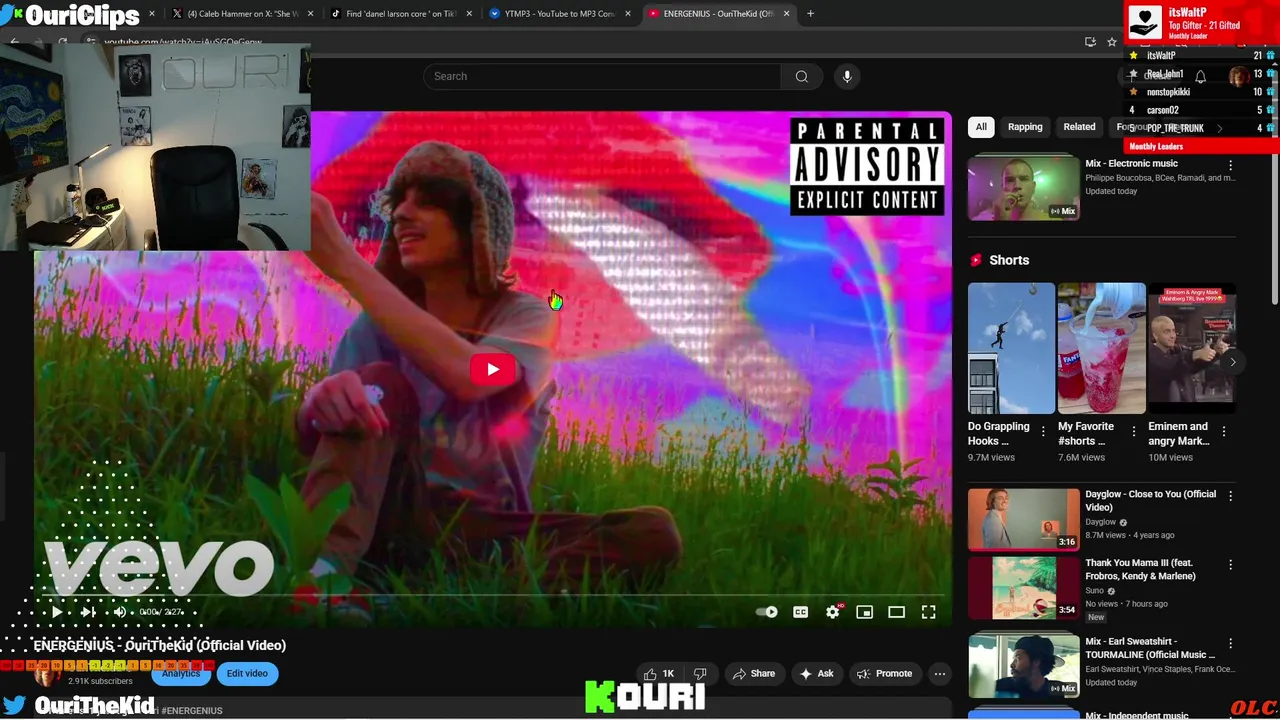Screen dimensions: 1280x720
Task: Switch to the TikTok danel larson core tab
Action: pyautogui.click(x=400, y=14)
